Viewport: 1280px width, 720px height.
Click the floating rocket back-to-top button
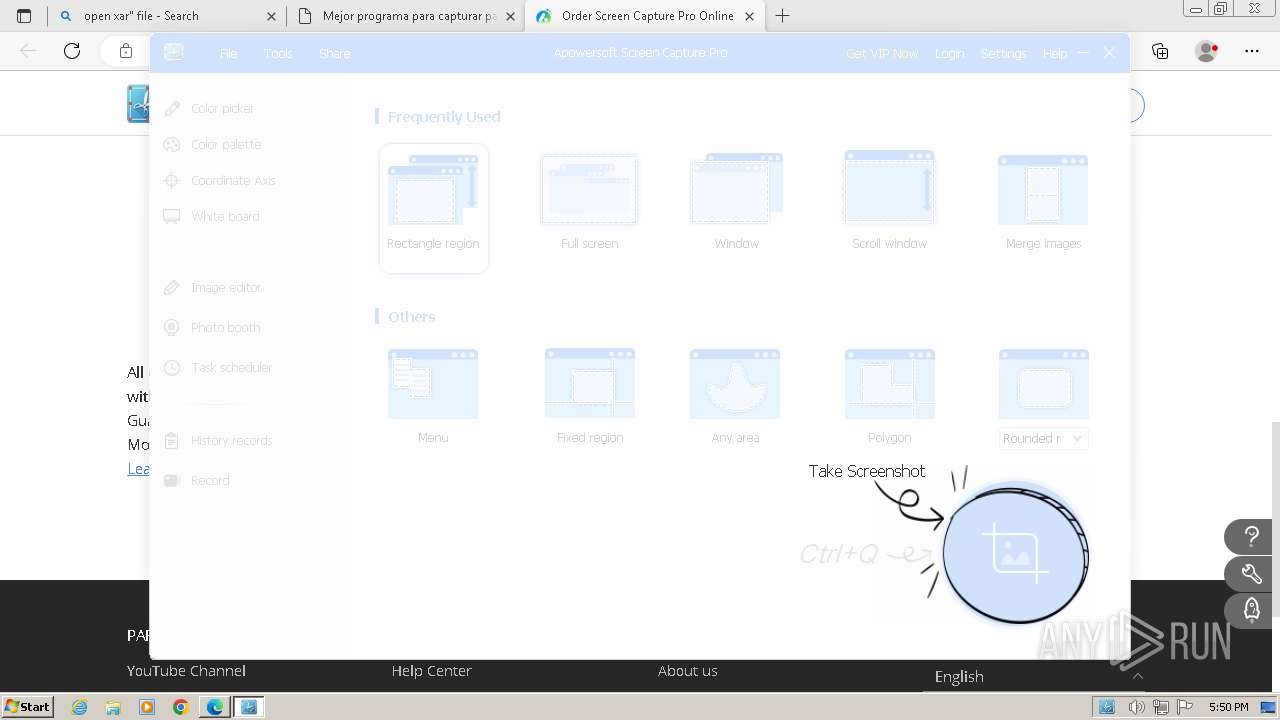click(1251, 611)
